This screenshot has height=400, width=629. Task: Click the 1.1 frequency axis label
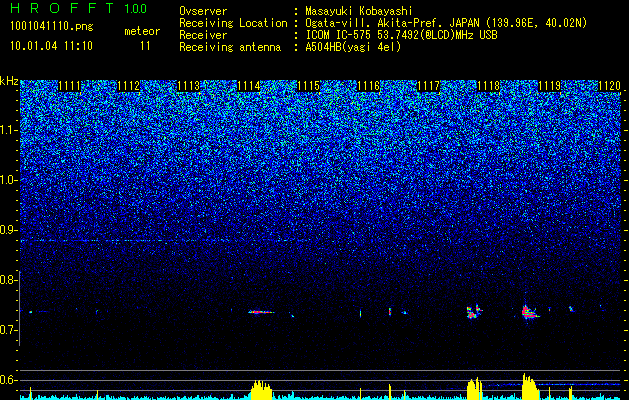9,130
